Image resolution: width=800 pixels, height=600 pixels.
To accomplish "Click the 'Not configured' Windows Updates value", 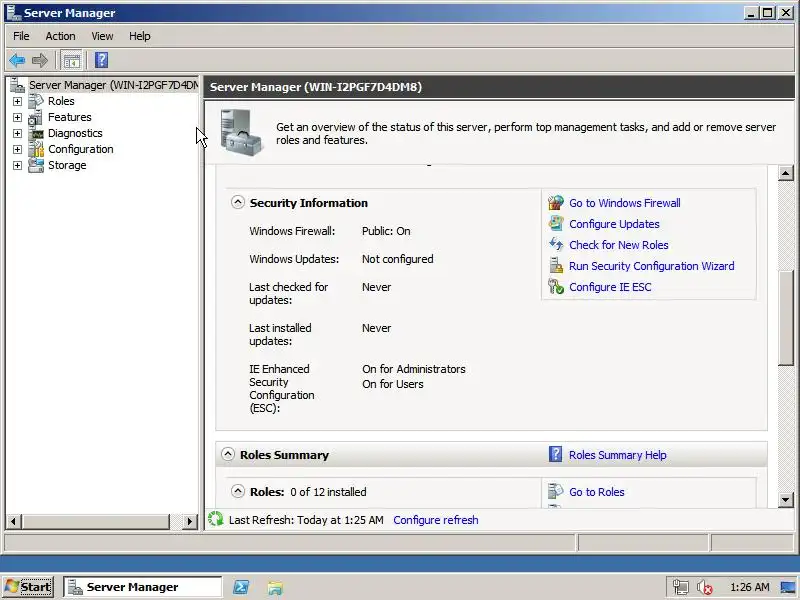I will (x=397, y=259).
